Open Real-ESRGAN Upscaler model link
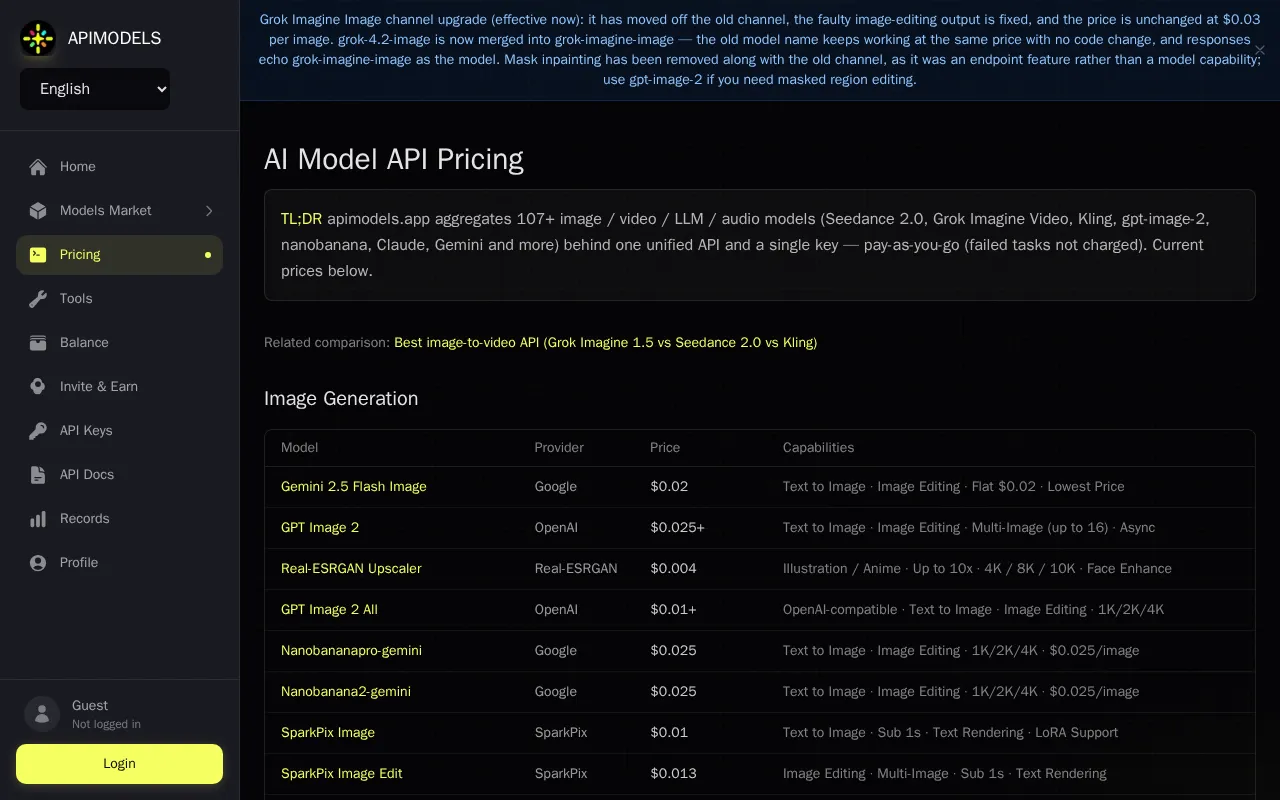 [351, 569]
